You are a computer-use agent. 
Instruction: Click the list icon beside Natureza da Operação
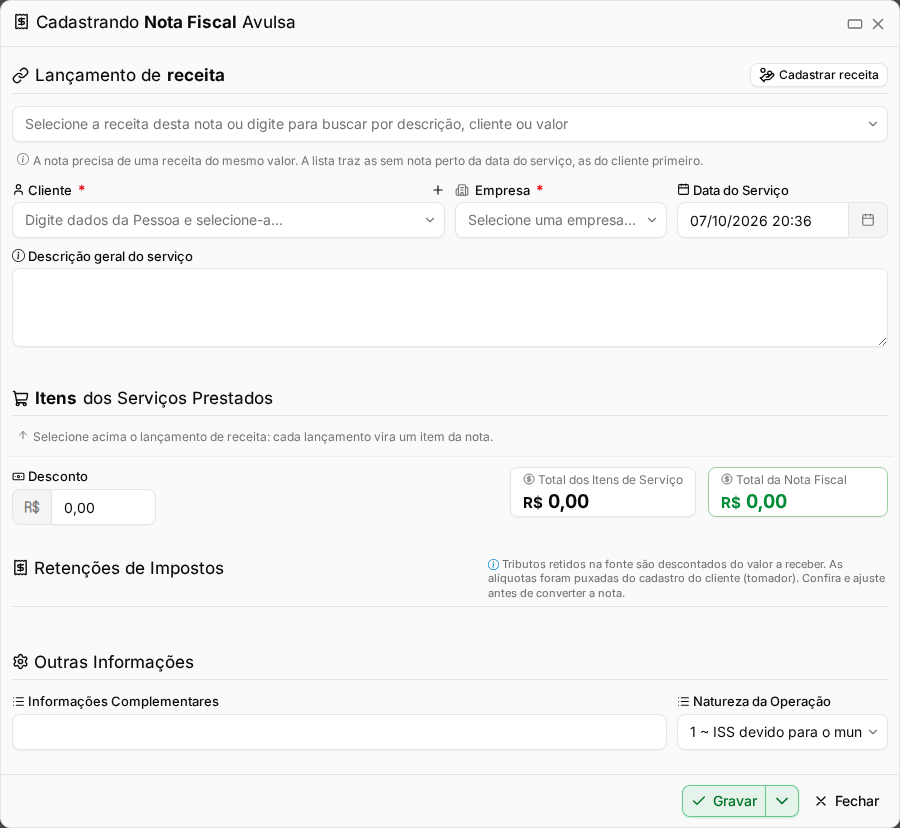(x=683, y=701)
